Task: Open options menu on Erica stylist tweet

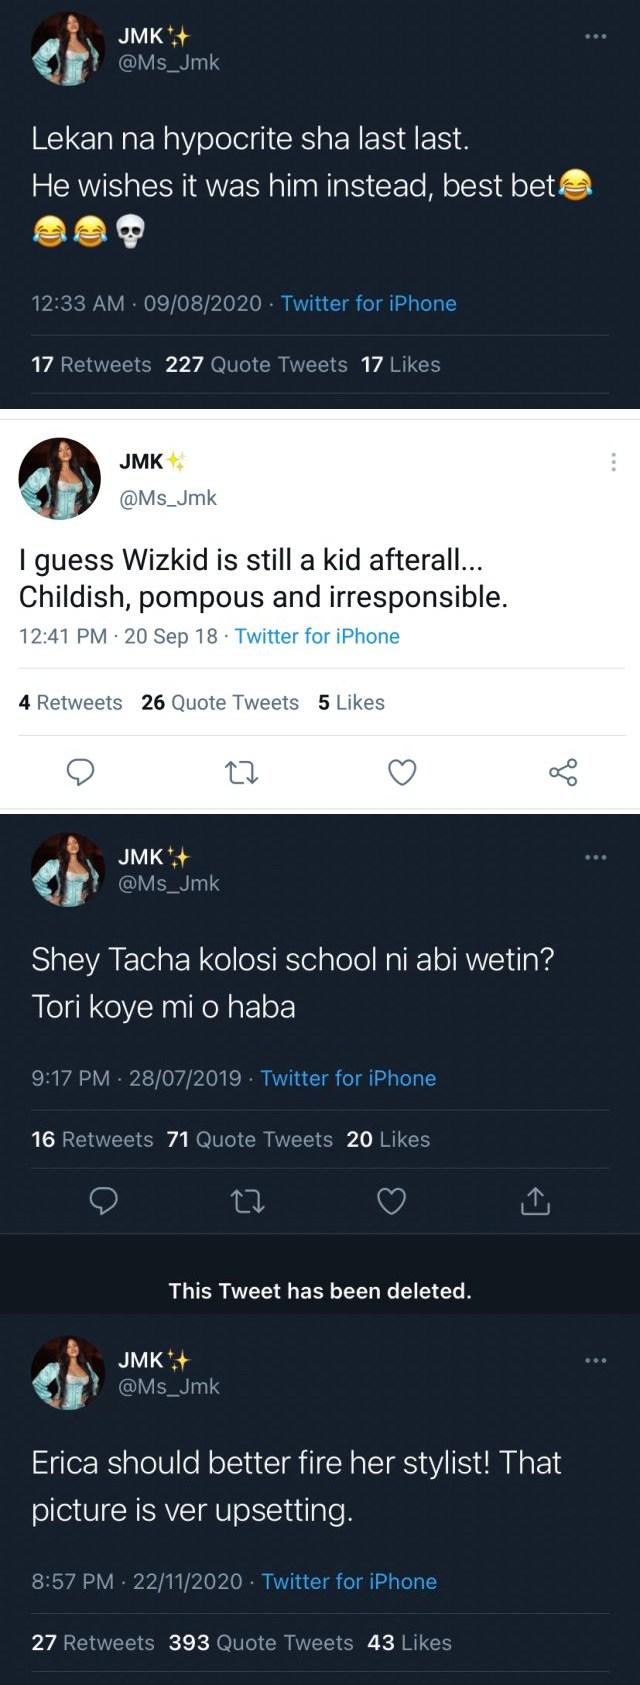Action: pos(595,1358)
